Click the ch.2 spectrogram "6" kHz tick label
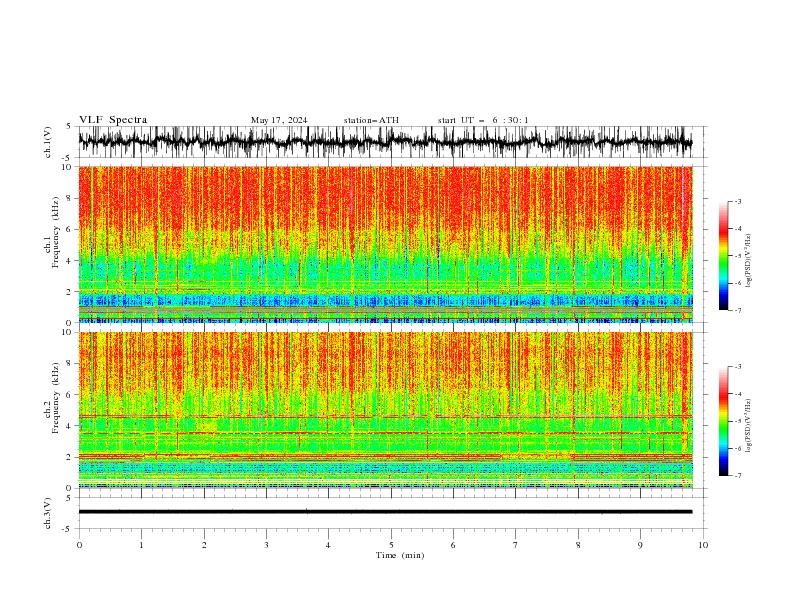 click(70, 395)
